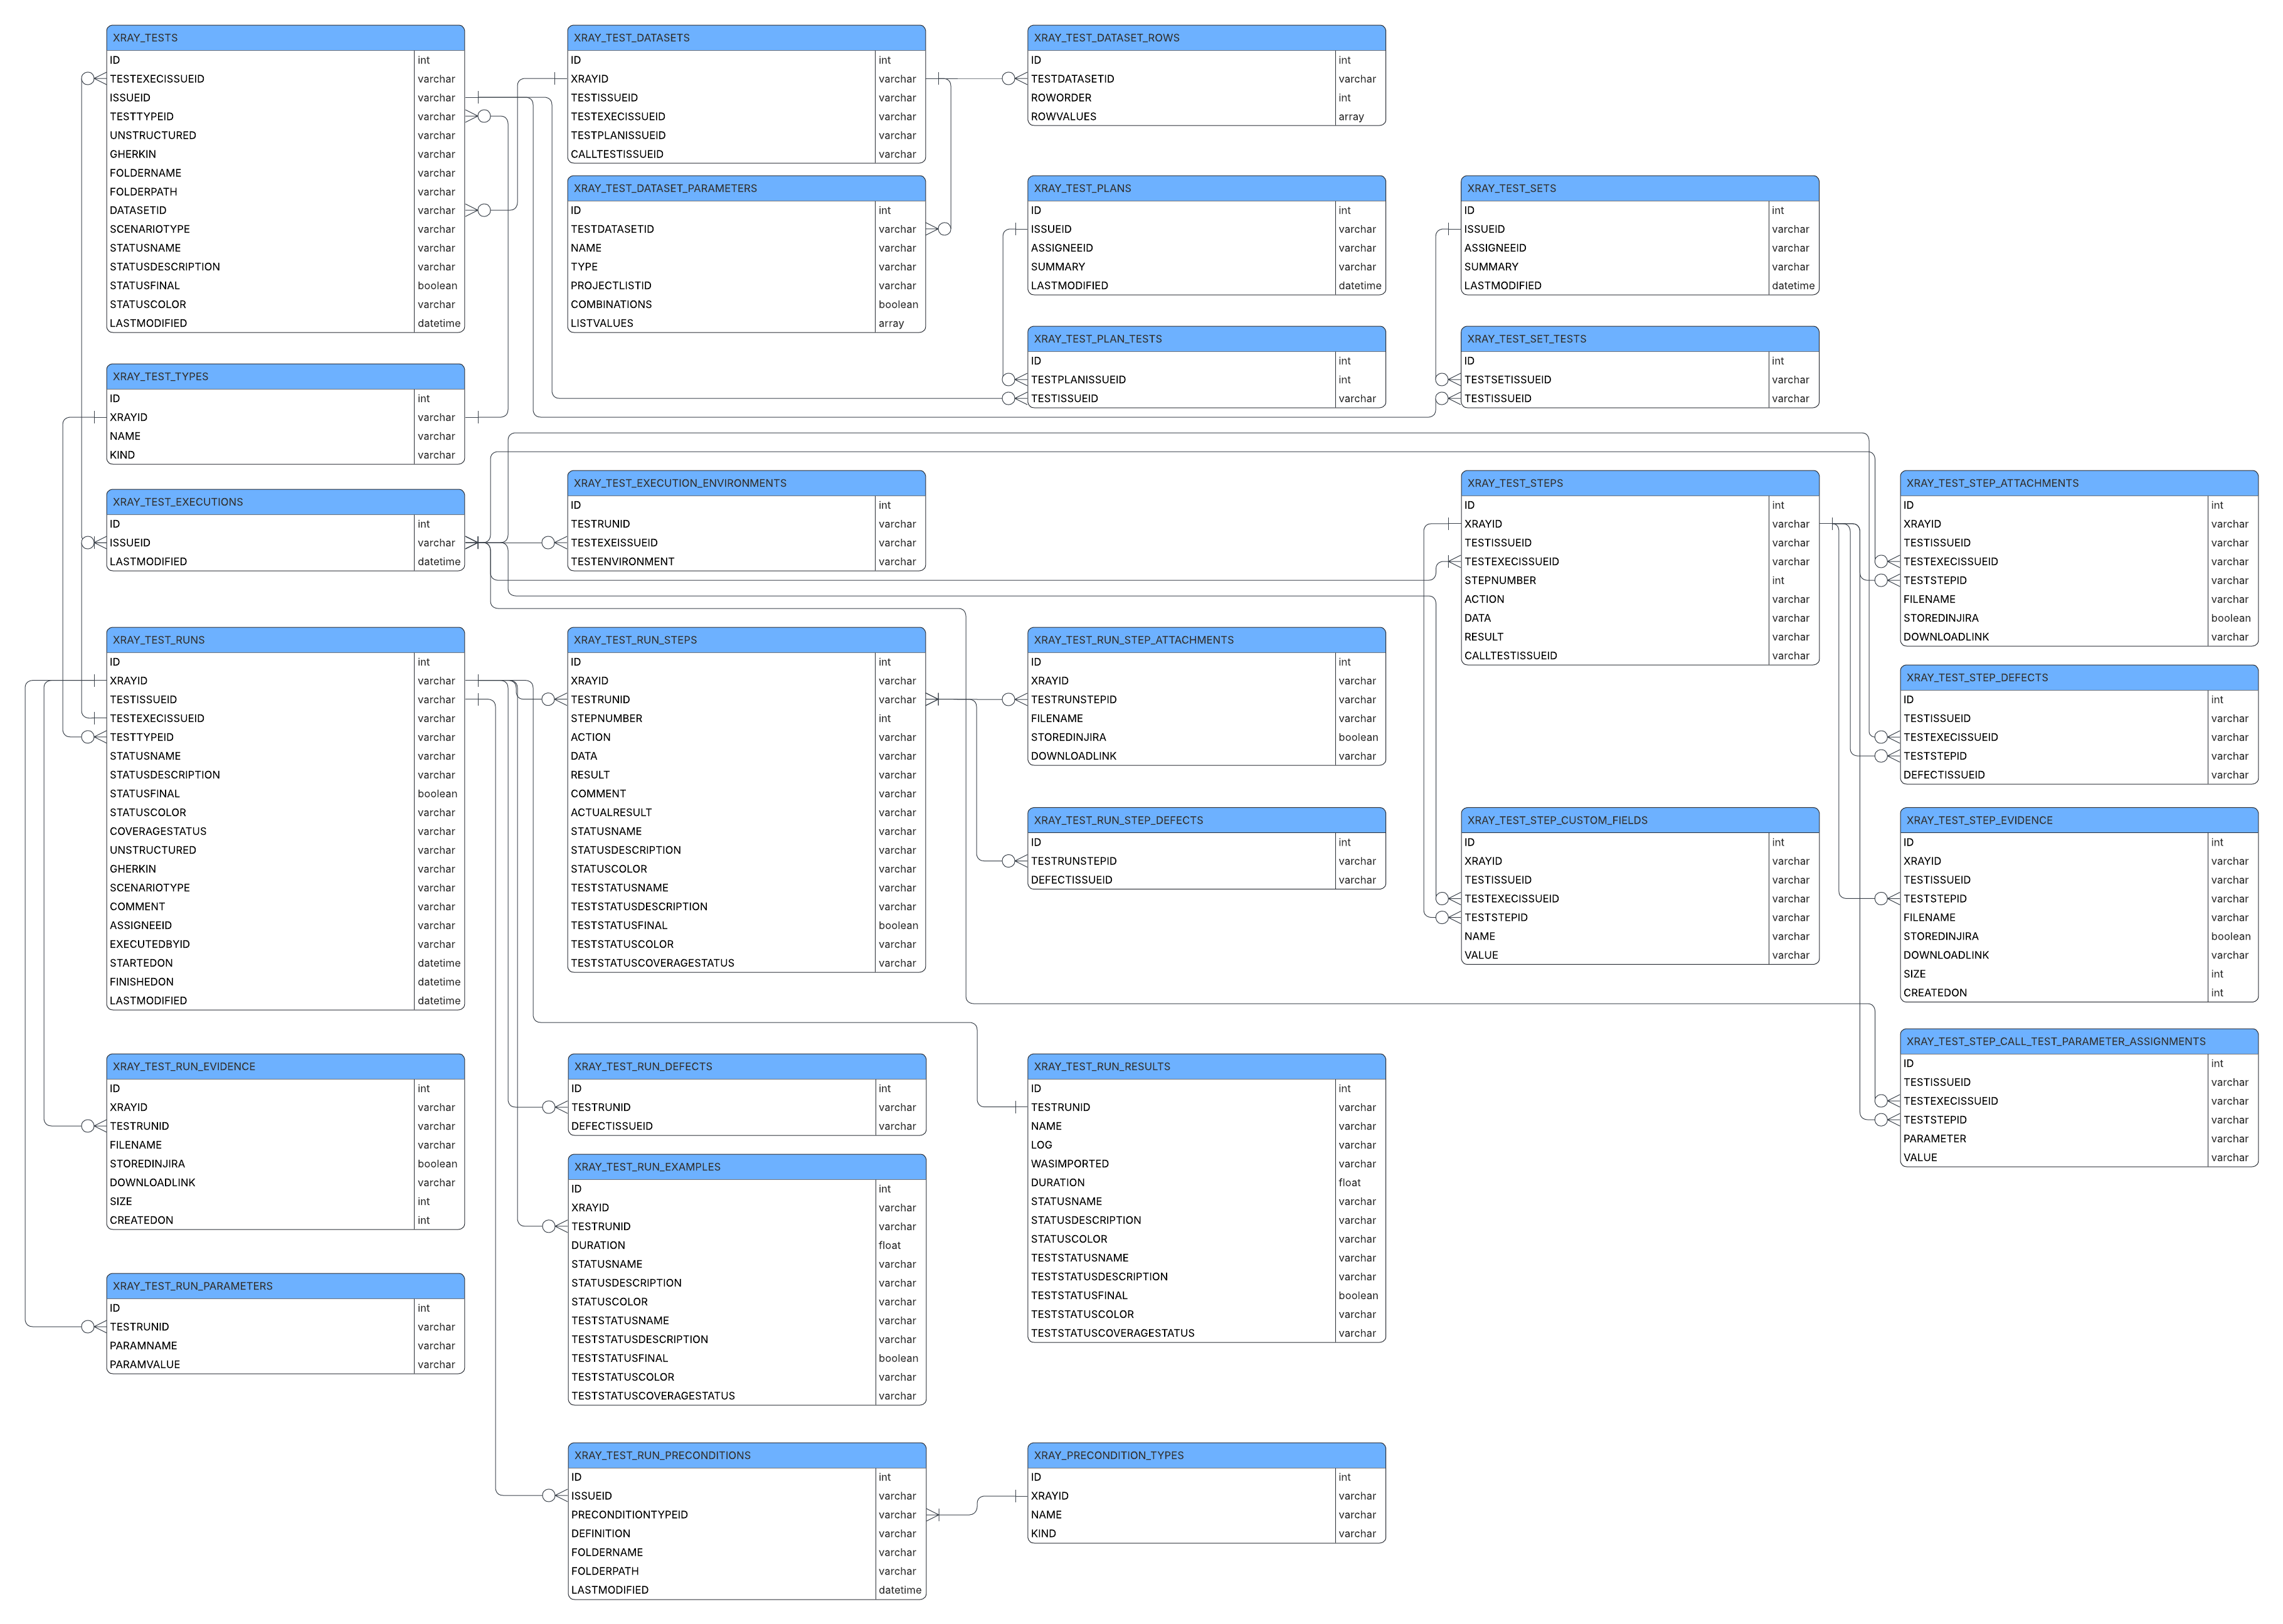Viewport: 2283px width, 1624px height.
Task: Click TESTSETISSUEID in XRAY_TEST_SET_TESTS
Action: coord(1639,380)
